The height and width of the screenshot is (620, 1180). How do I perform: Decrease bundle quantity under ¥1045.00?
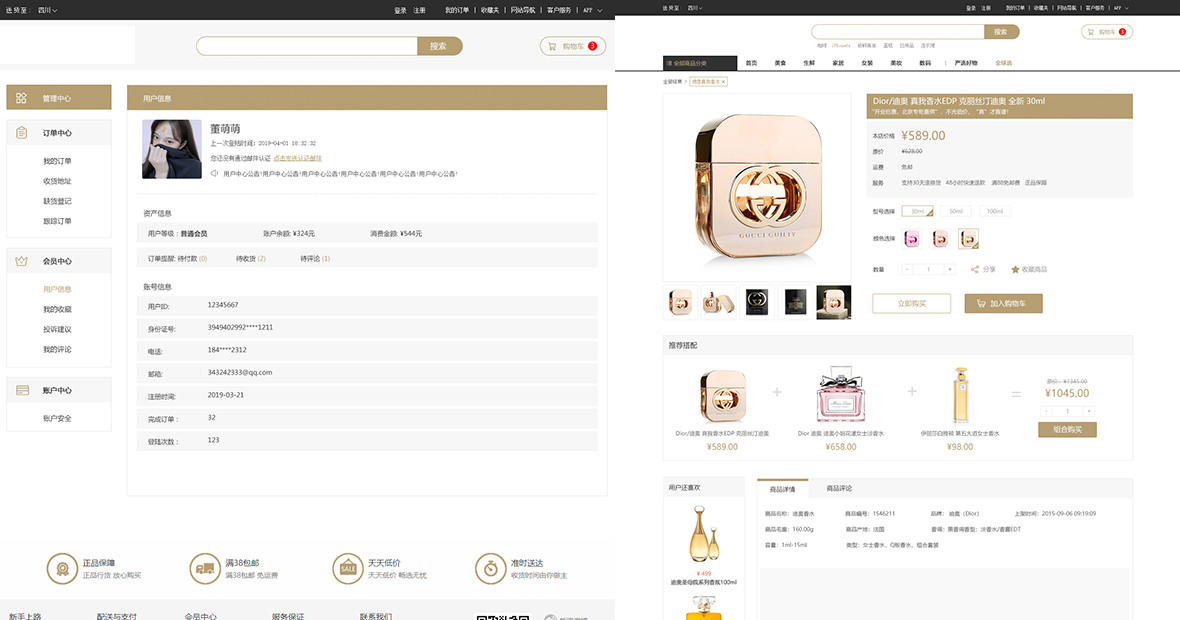[x=1046, y=411]
